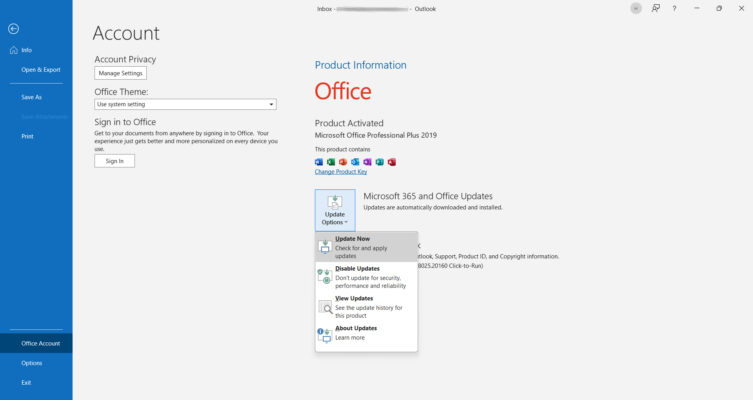Click the purple OneNote product icon
753x400 pixels.
tap(367, 162)
